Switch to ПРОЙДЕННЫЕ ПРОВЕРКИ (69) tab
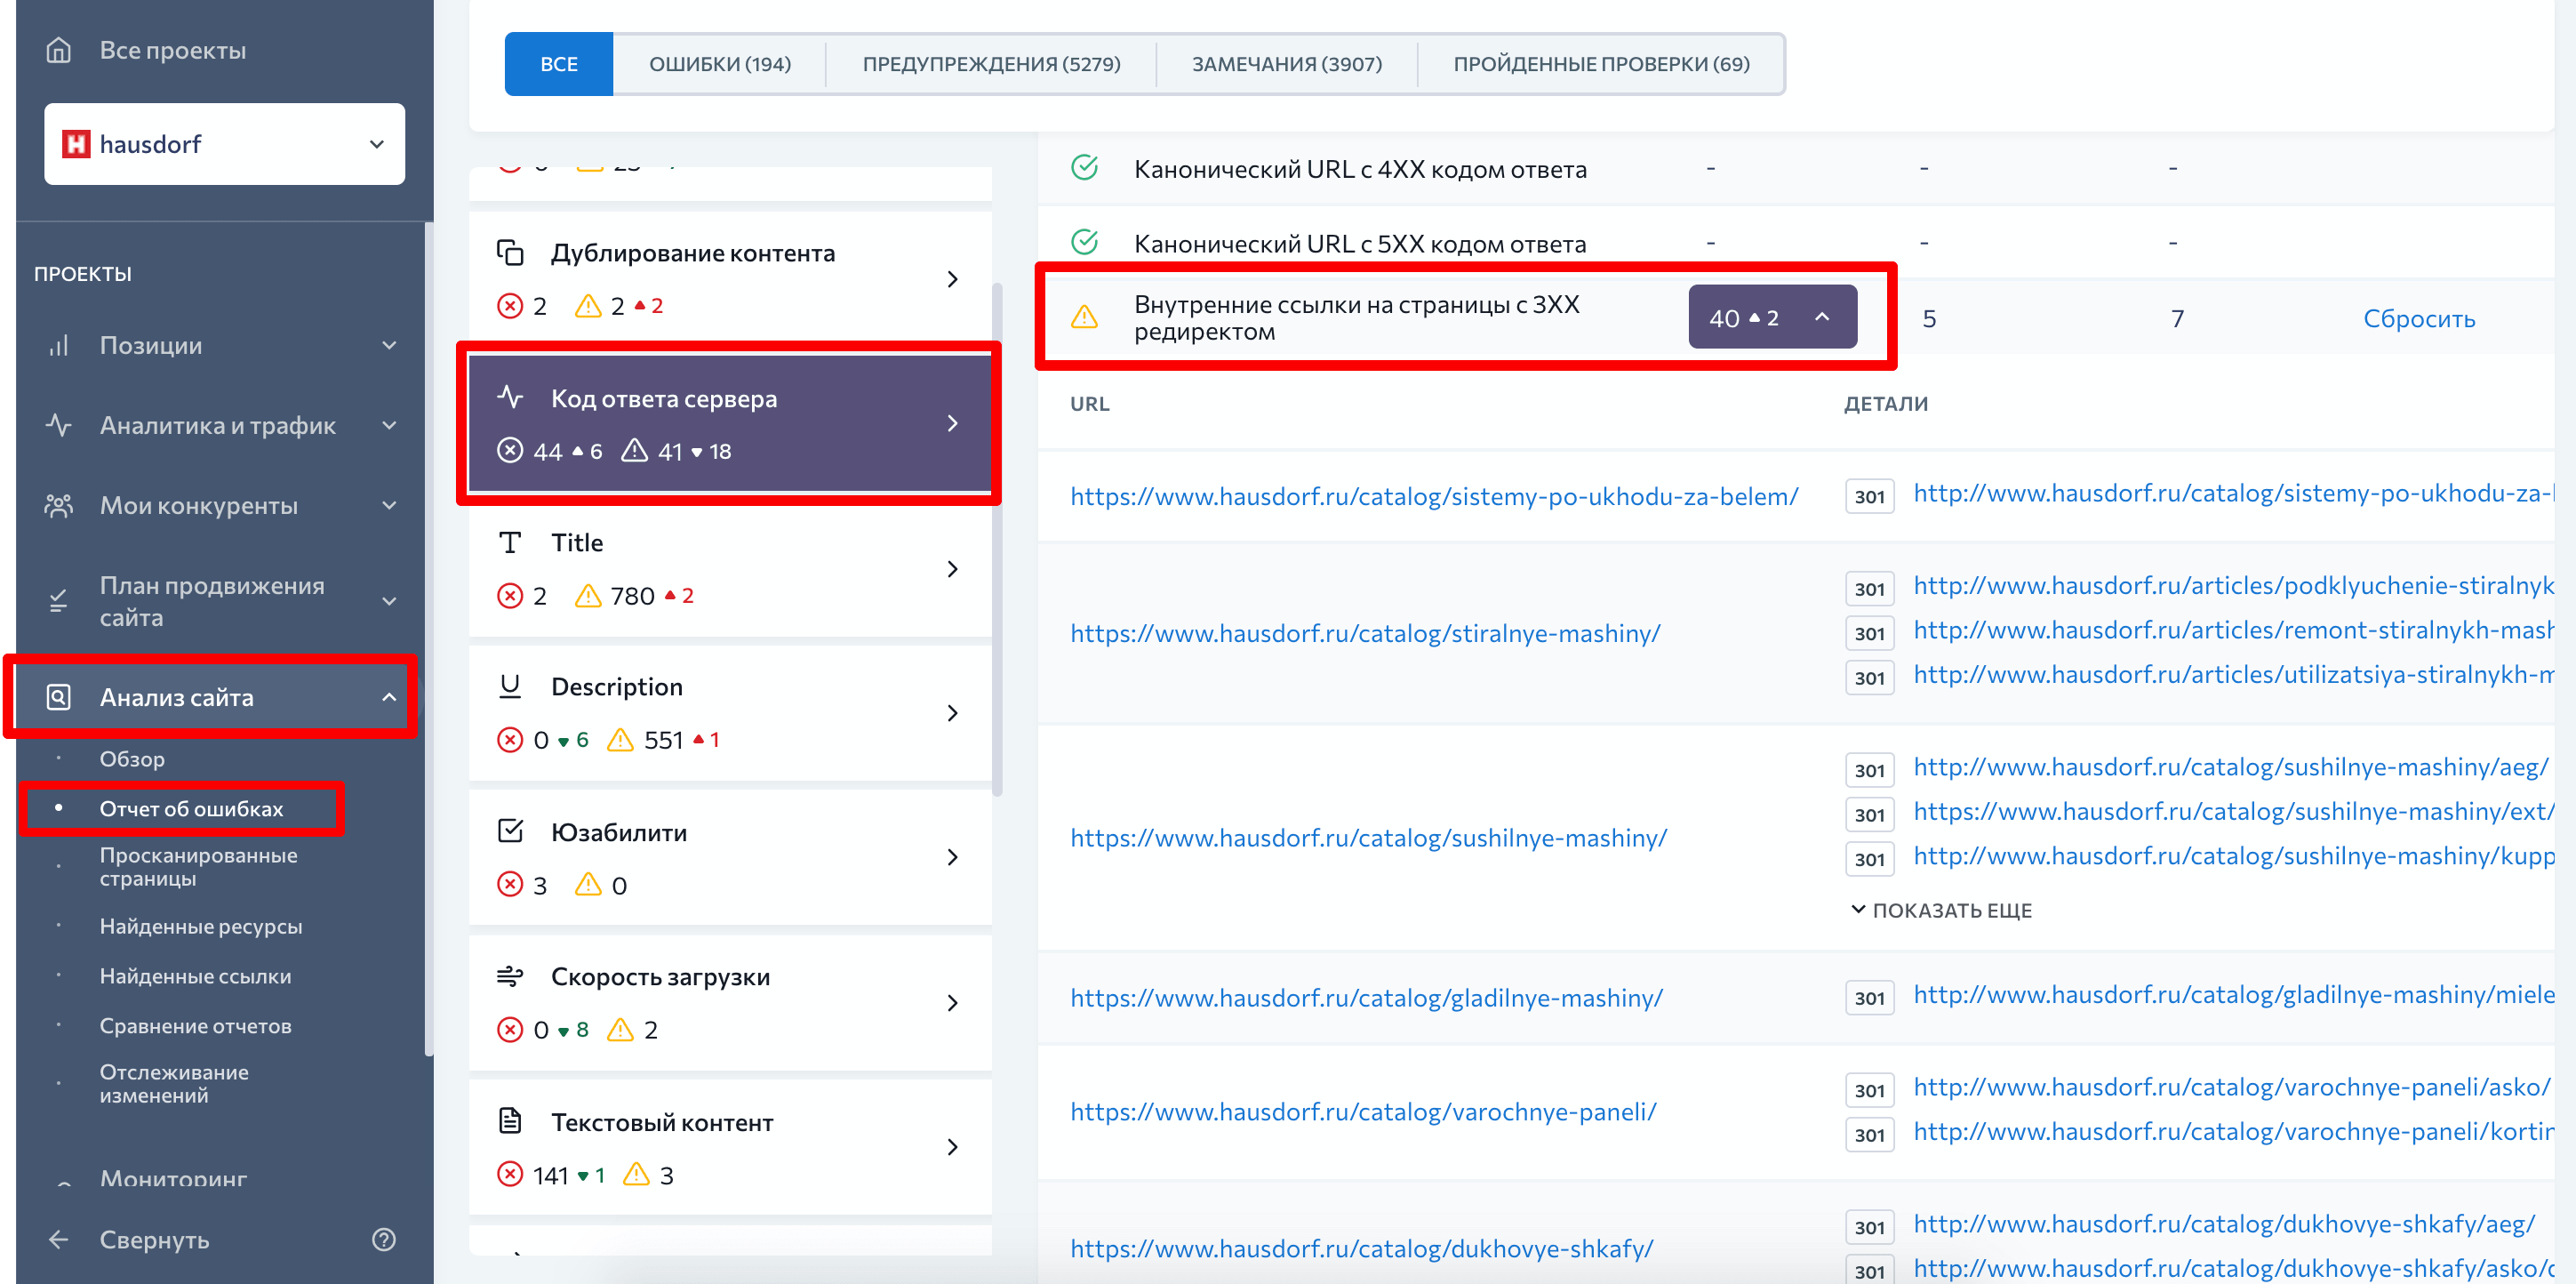This screenshot has width=2576, height=1284. [x=1601, y=64]
